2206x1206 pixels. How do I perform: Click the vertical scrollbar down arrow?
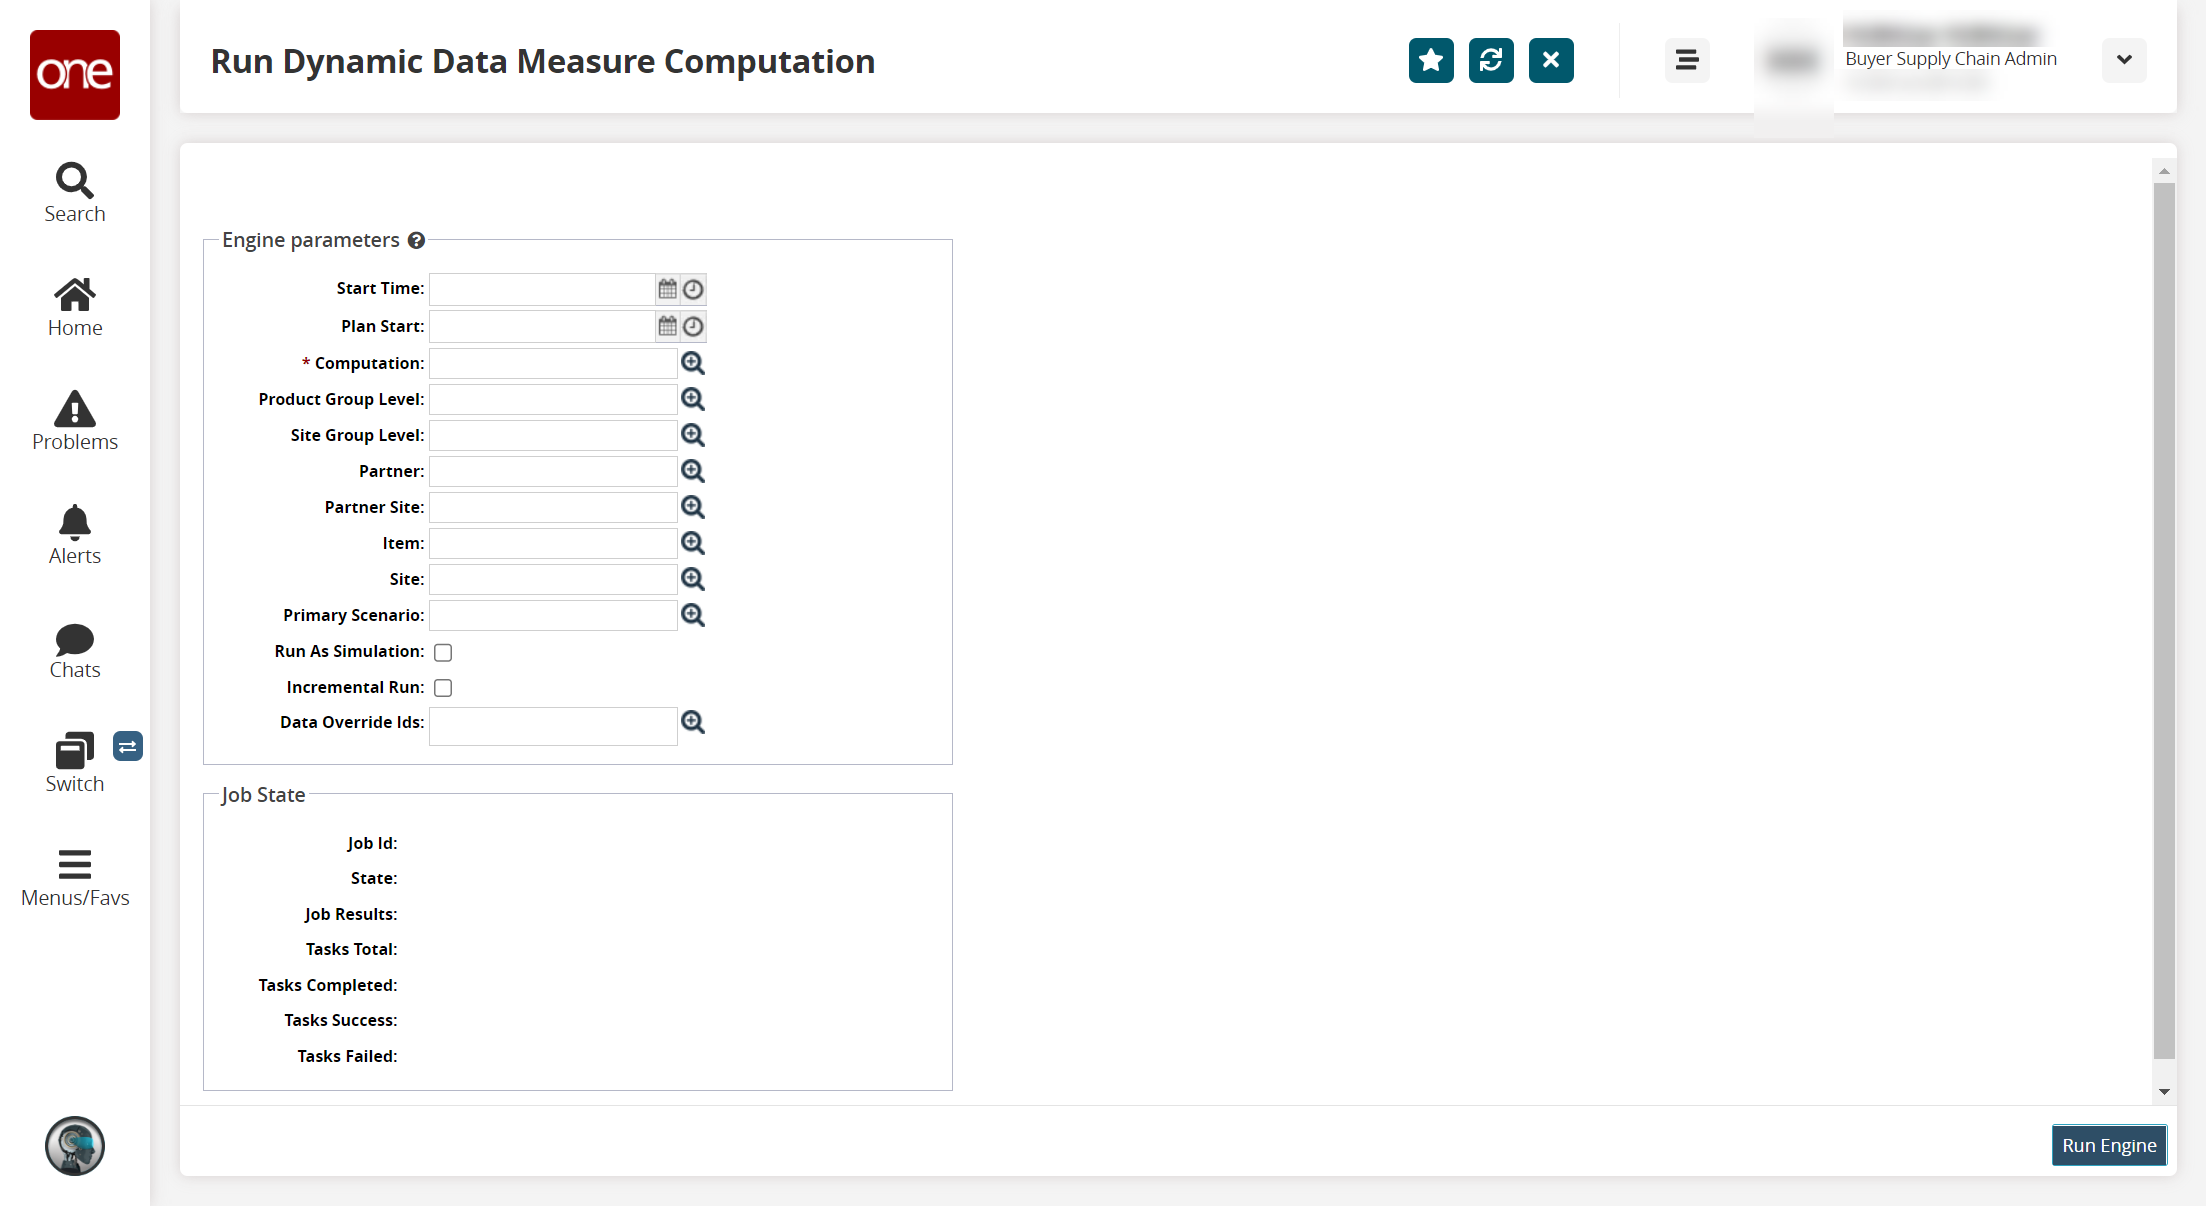2164,1092
